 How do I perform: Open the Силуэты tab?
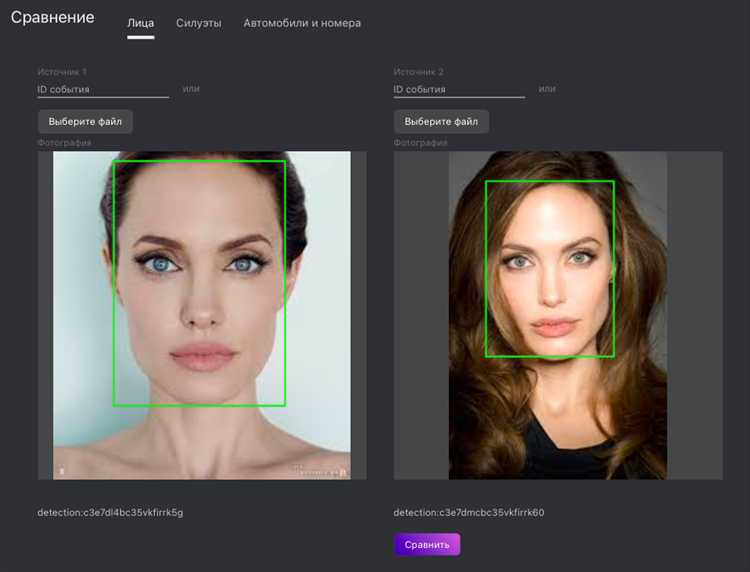pyautogui.click(x=199, y=23)
